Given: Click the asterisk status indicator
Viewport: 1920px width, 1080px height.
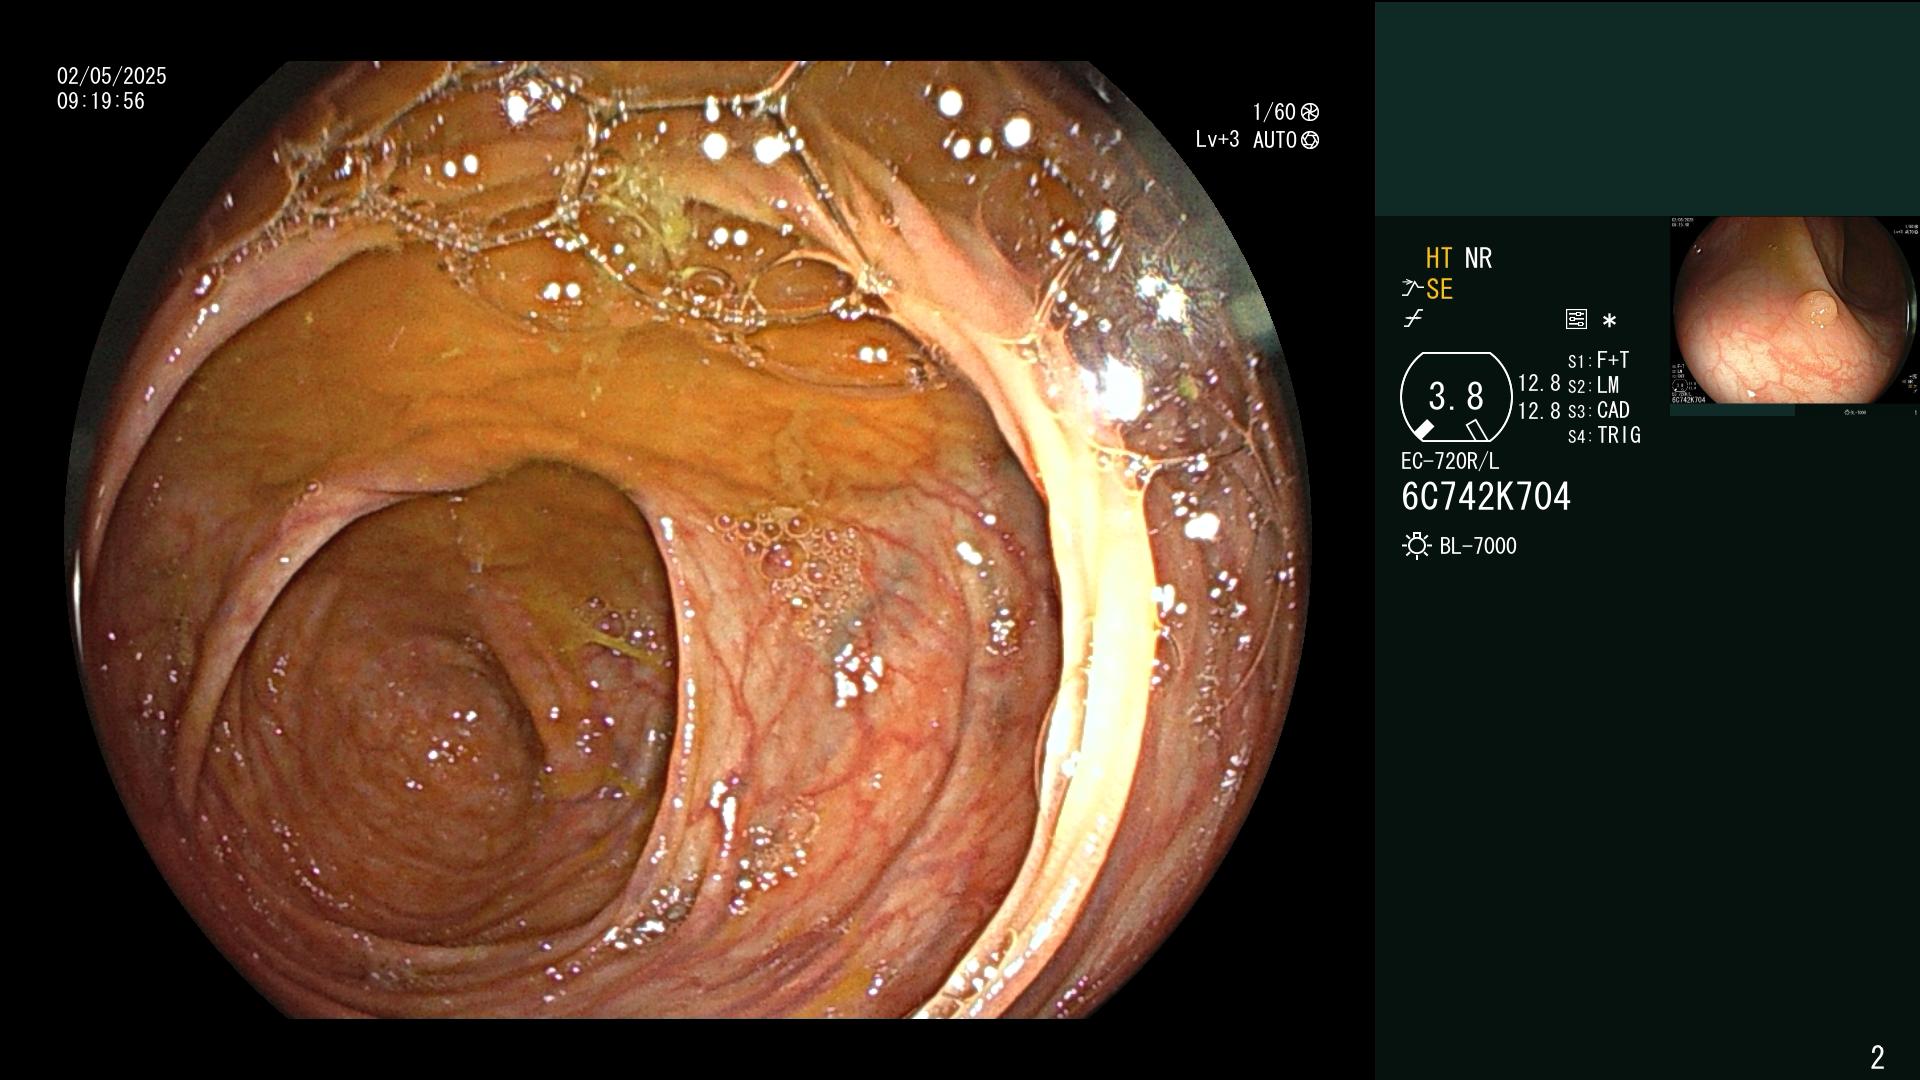Looking at the screenshot, I should tap(1609, 320).
